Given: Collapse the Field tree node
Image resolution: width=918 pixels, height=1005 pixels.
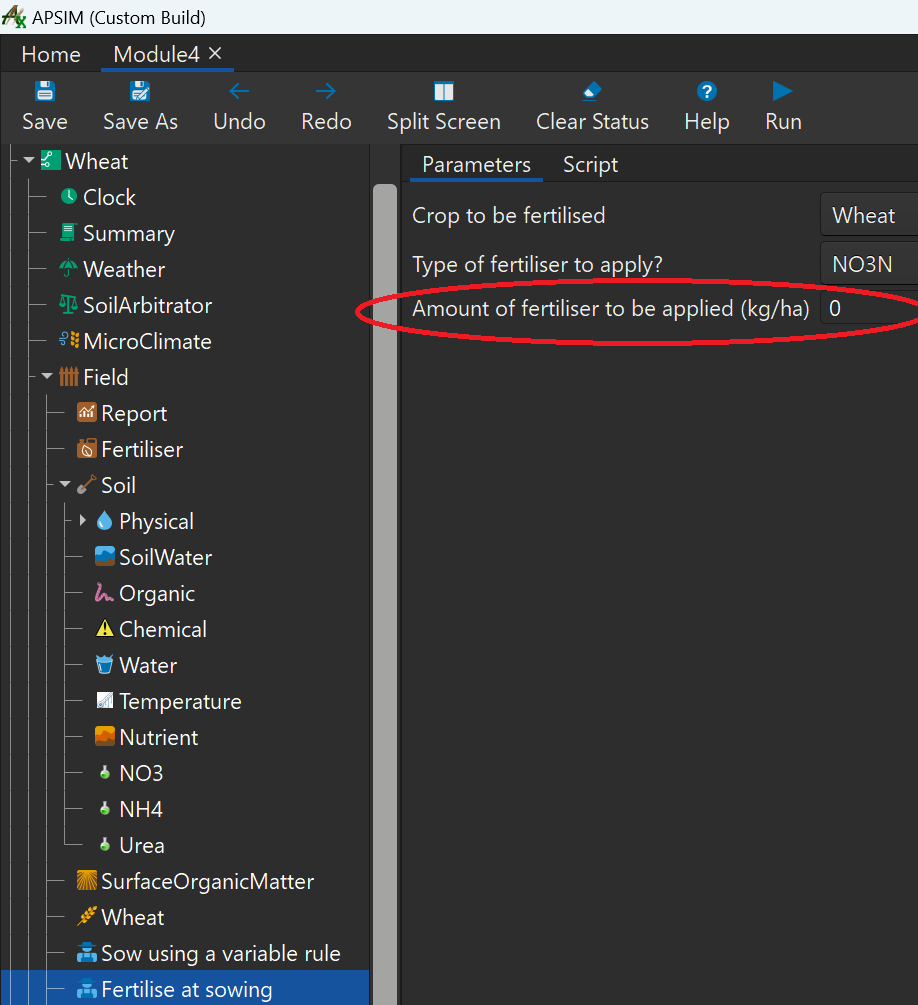Looking at the screenshot, I should pyautogui.click(x=47, y=376).
